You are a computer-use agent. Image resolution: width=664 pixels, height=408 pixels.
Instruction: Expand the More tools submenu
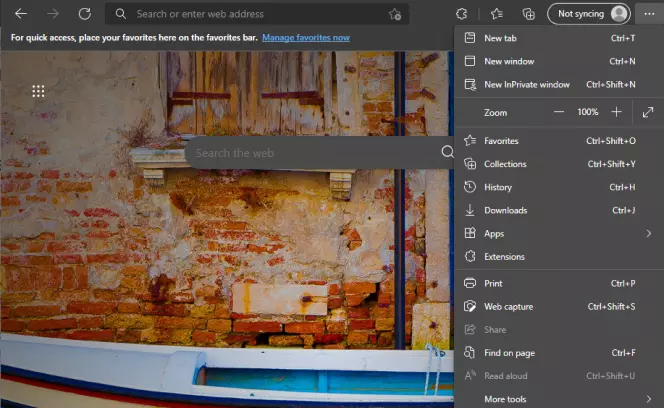[559, 399]
